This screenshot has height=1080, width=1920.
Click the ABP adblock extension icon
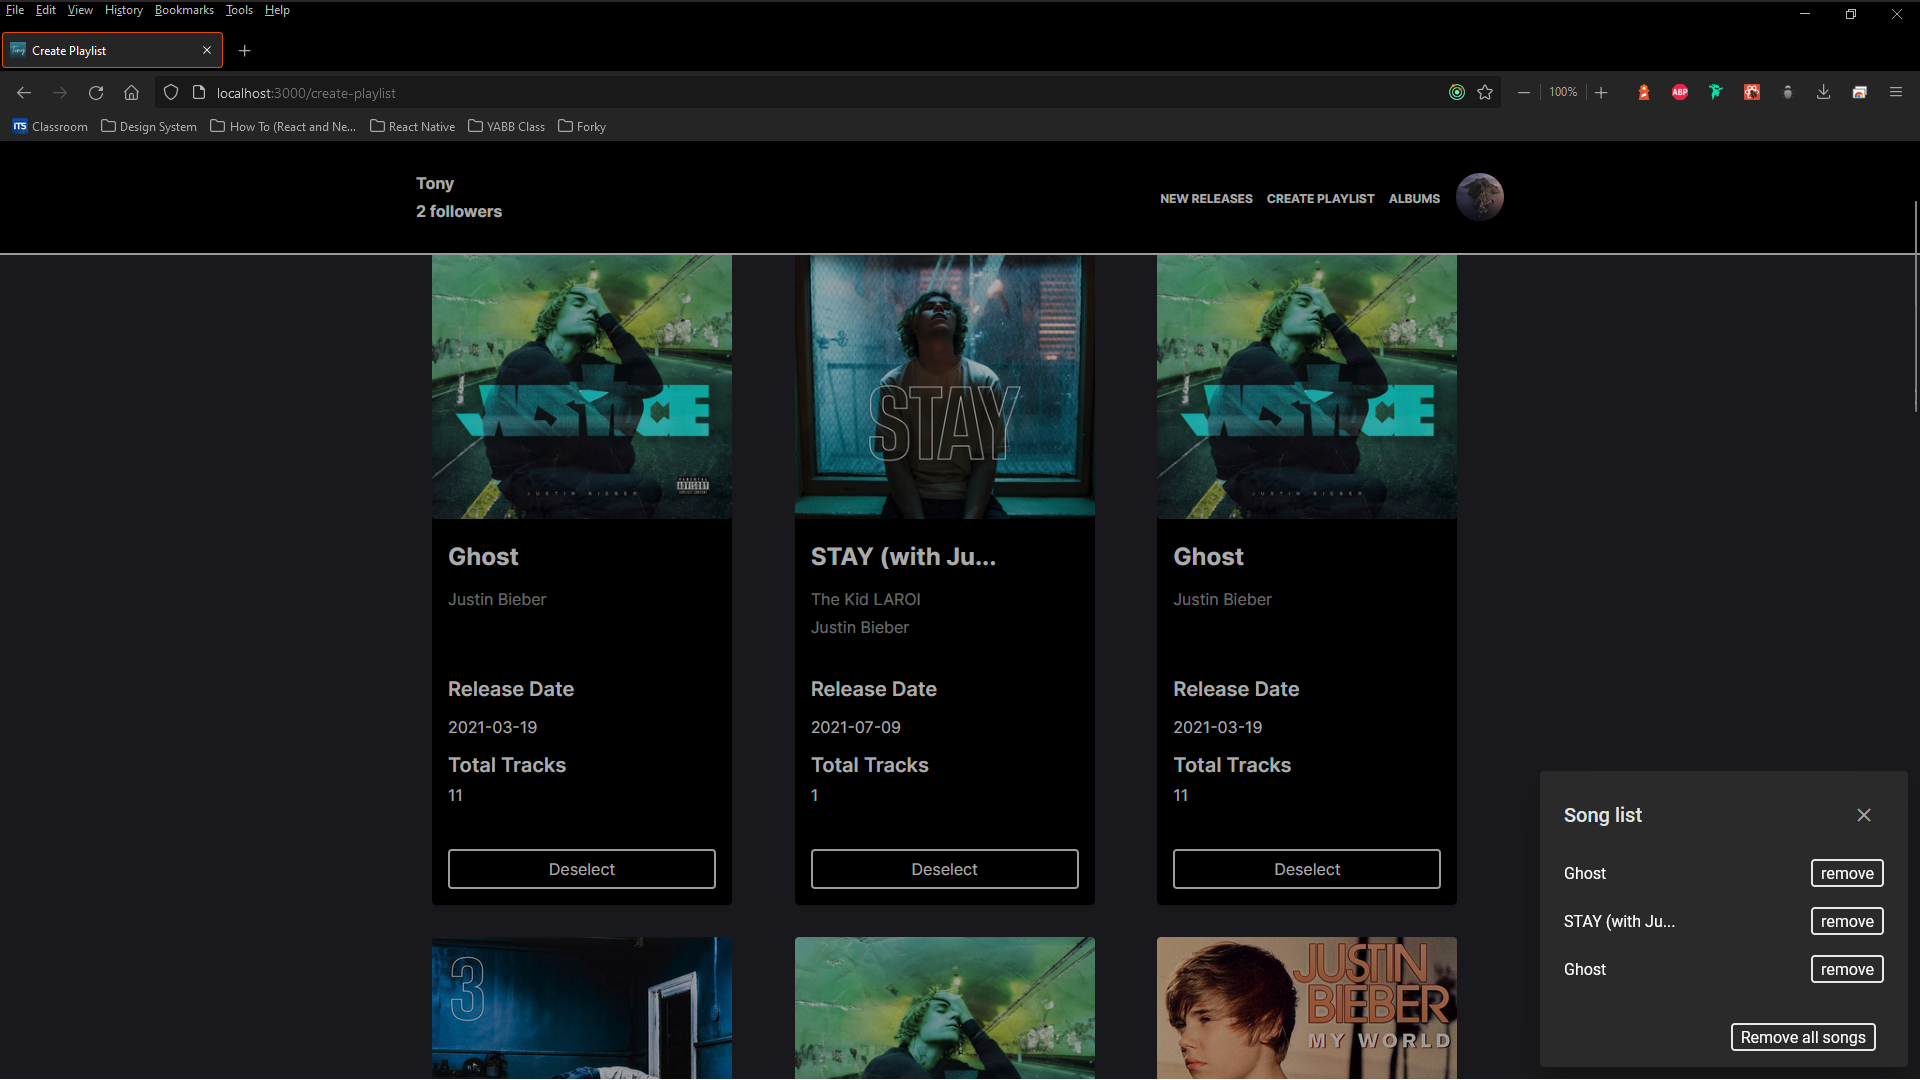[1680, 92]
